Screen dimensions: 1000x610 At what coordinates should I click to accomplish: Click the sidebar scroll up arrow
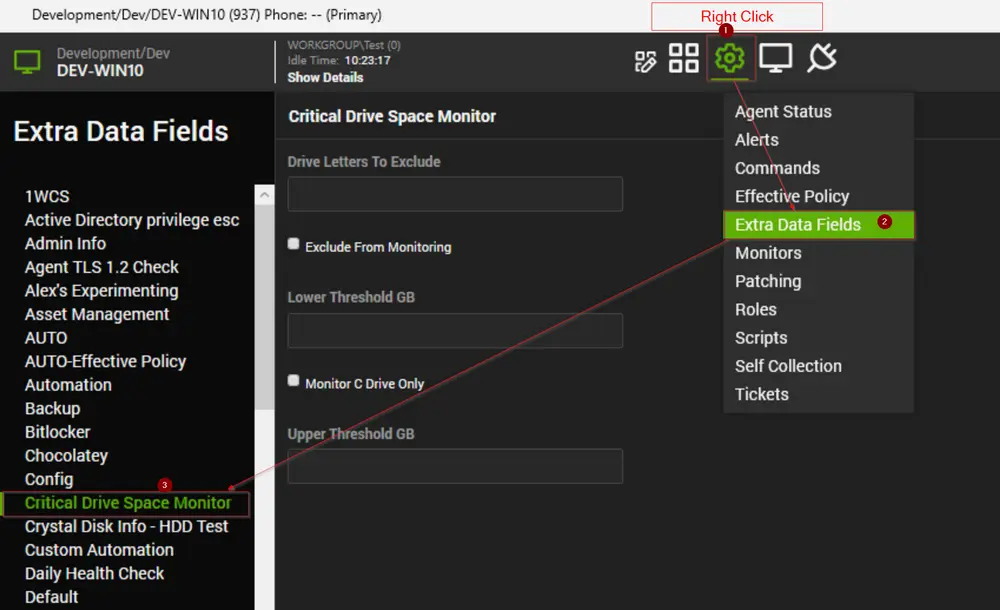click(265, 195)
